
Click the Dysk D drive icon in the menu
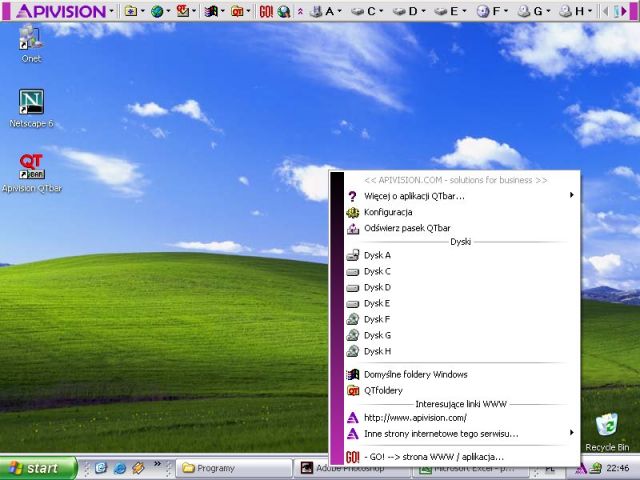tap(353, 288)
